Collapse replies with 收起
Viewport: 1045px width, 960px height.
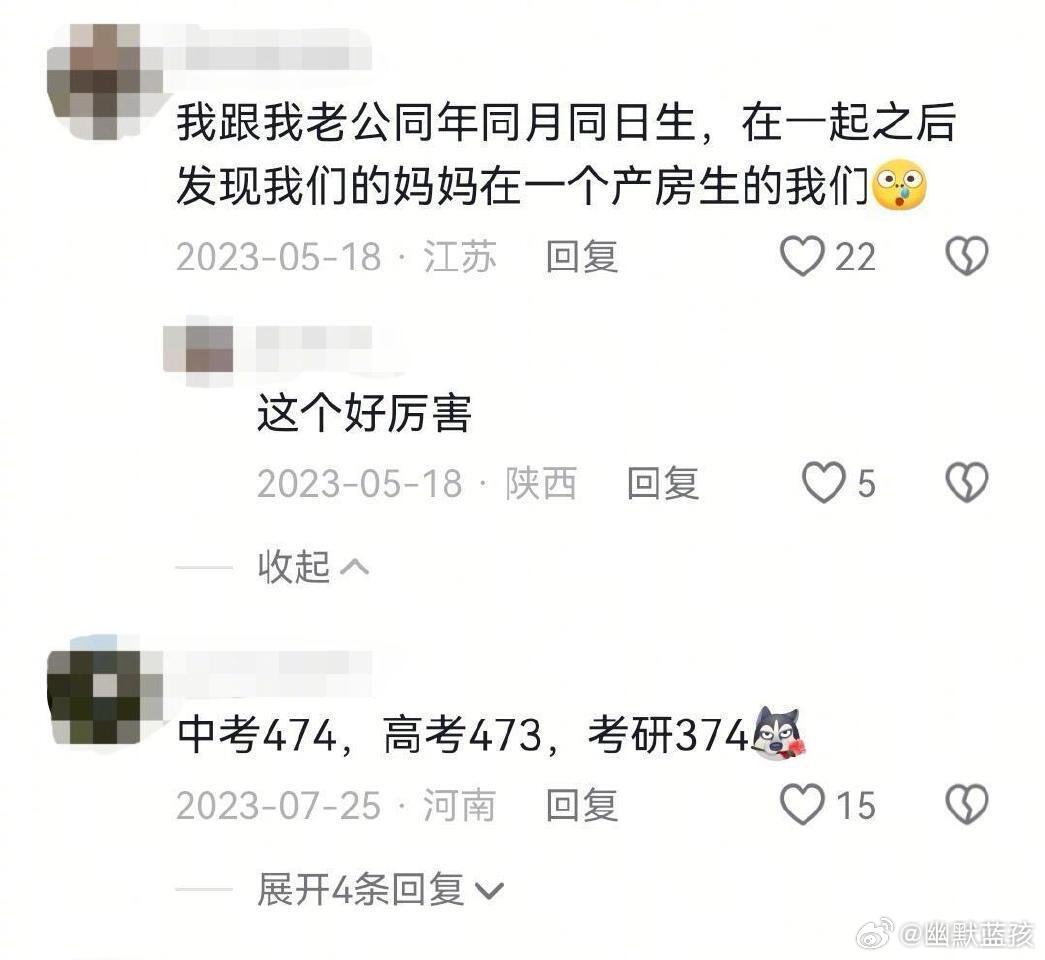313,567
